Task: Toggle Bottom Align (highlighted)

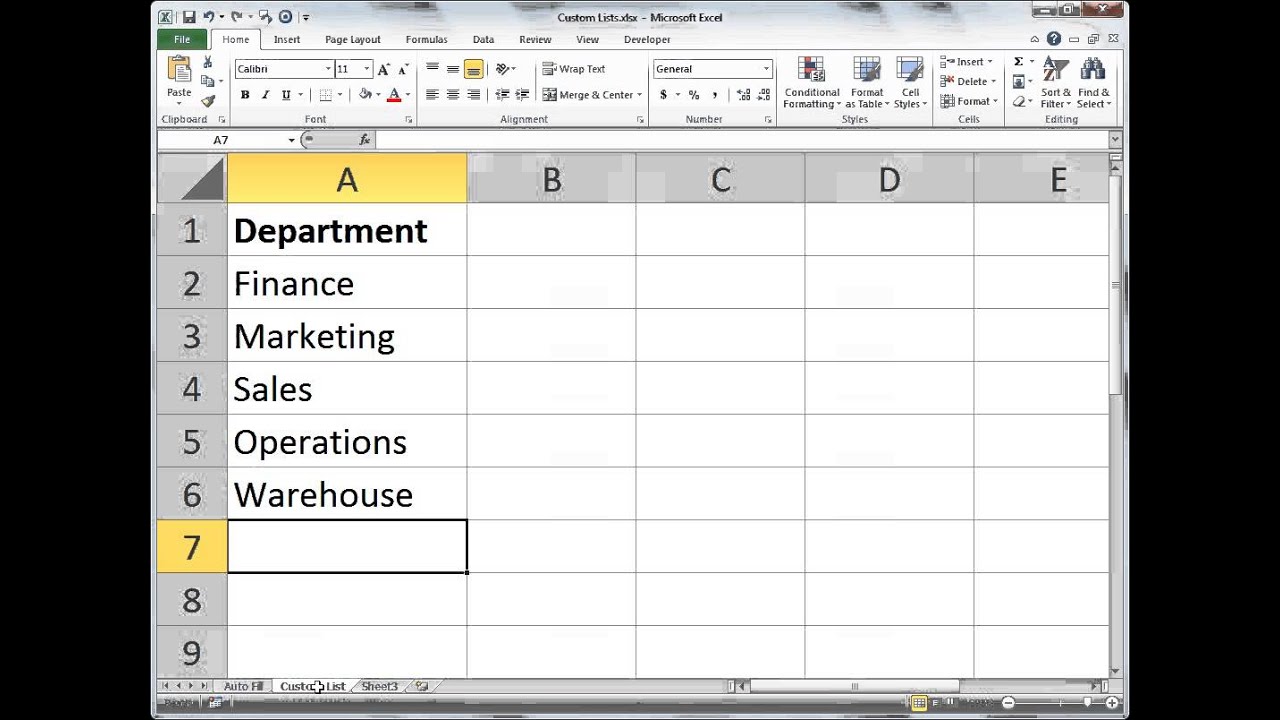Action: (473, 69)
